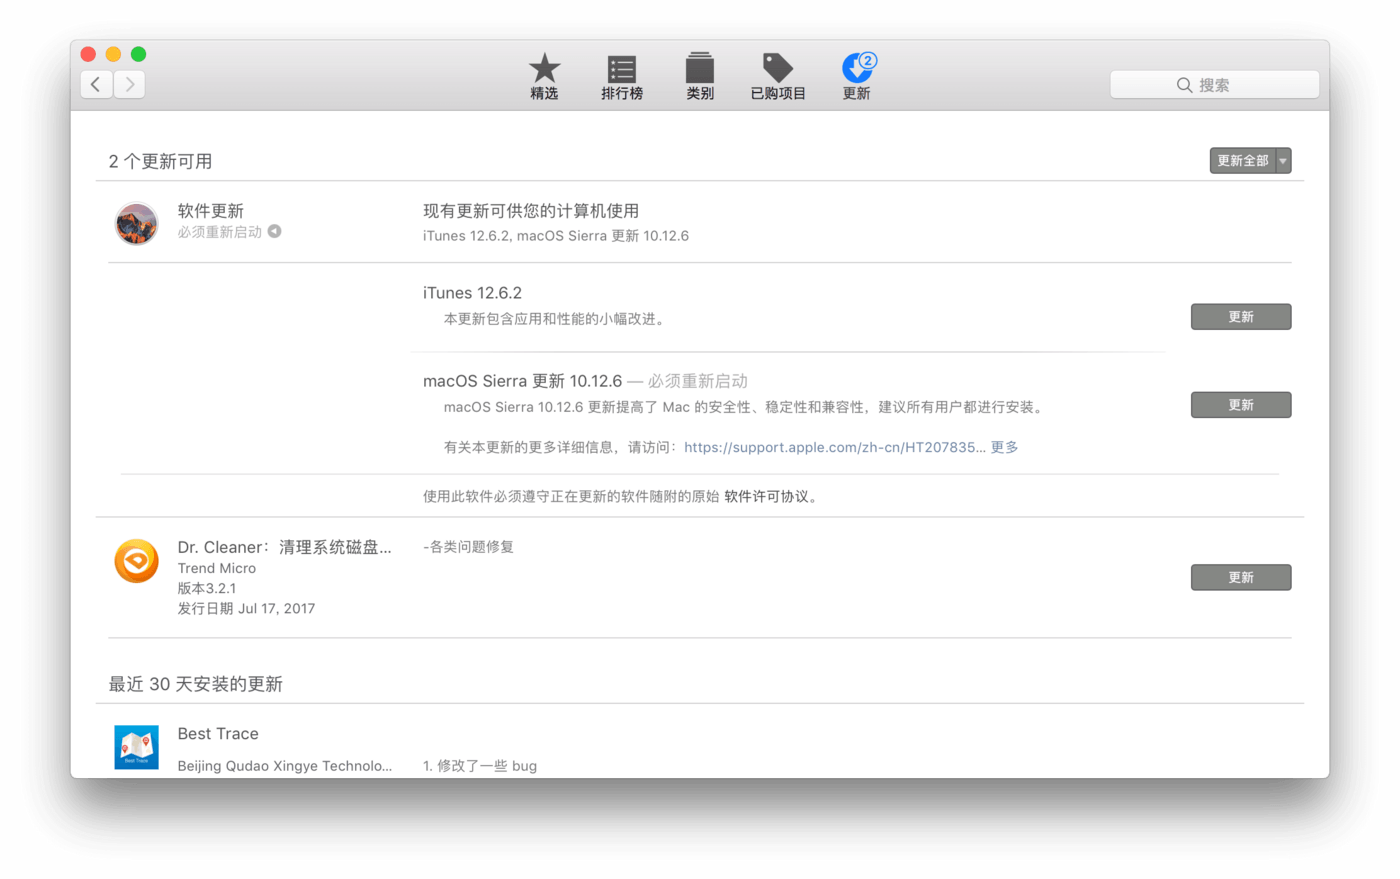Click the -各类问题修复 release note

tap(468, 547)
